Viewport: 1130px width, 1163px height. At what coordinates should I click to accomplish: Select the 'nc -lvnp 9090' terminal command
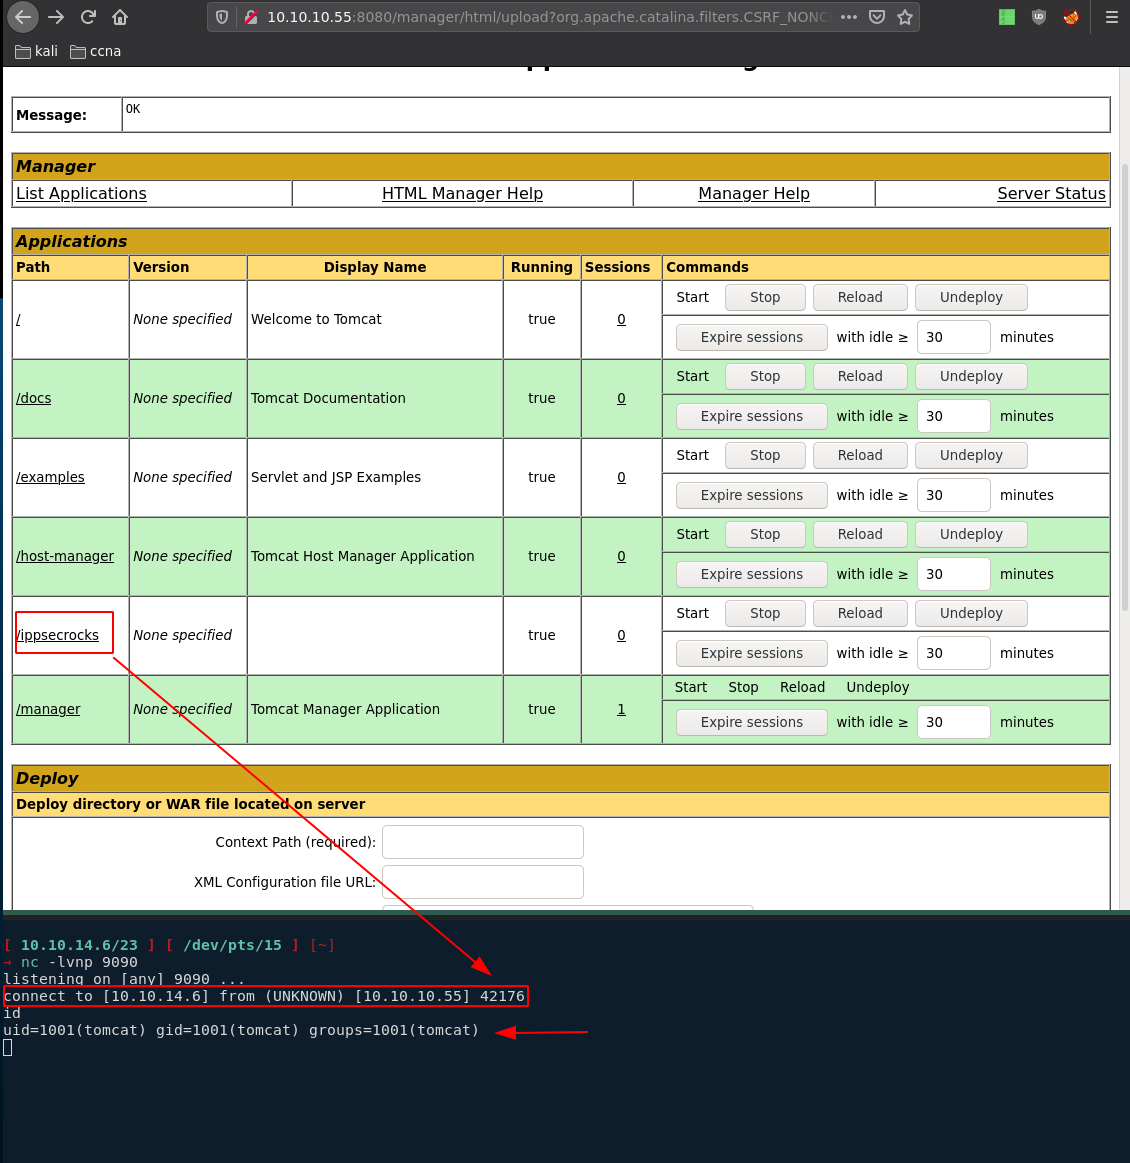point(79,962)
